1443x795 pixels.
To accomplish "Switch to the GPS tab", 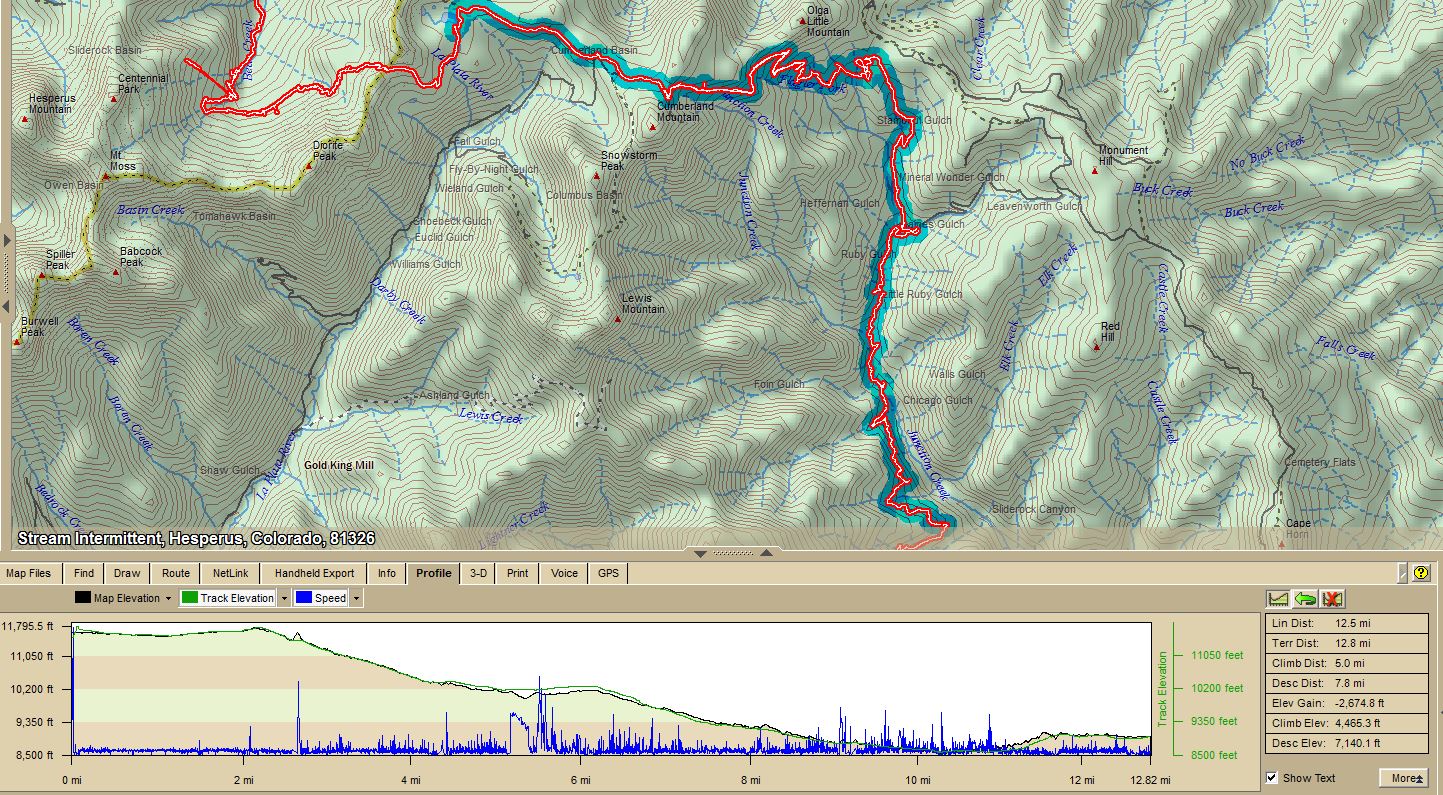I will click(x=608, y=573).
